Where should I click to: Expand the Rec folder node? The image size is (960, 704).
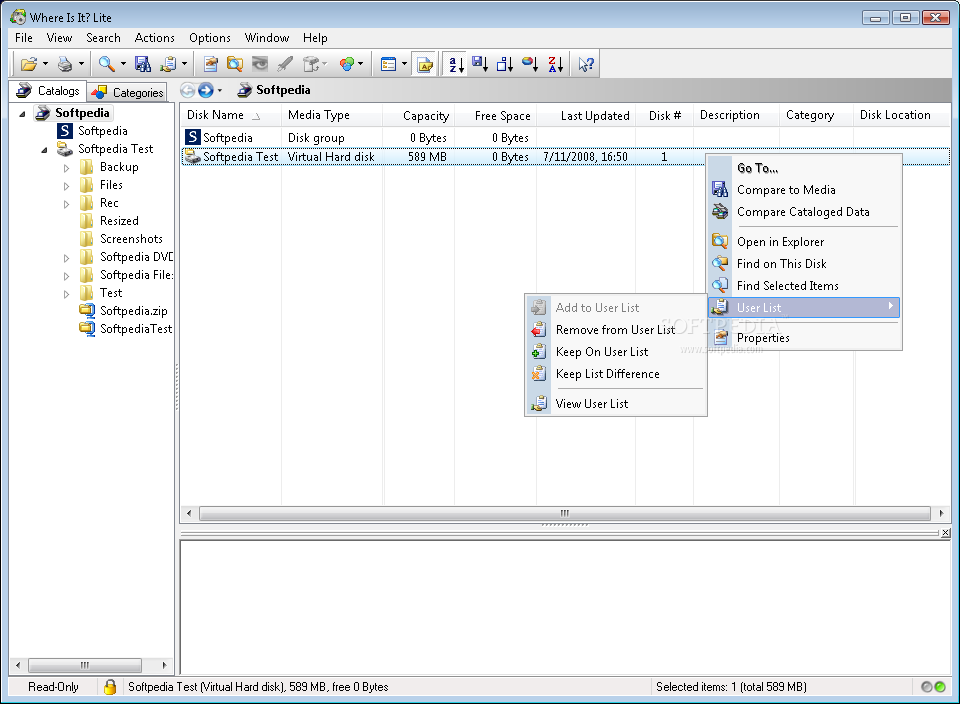point(66,204)
